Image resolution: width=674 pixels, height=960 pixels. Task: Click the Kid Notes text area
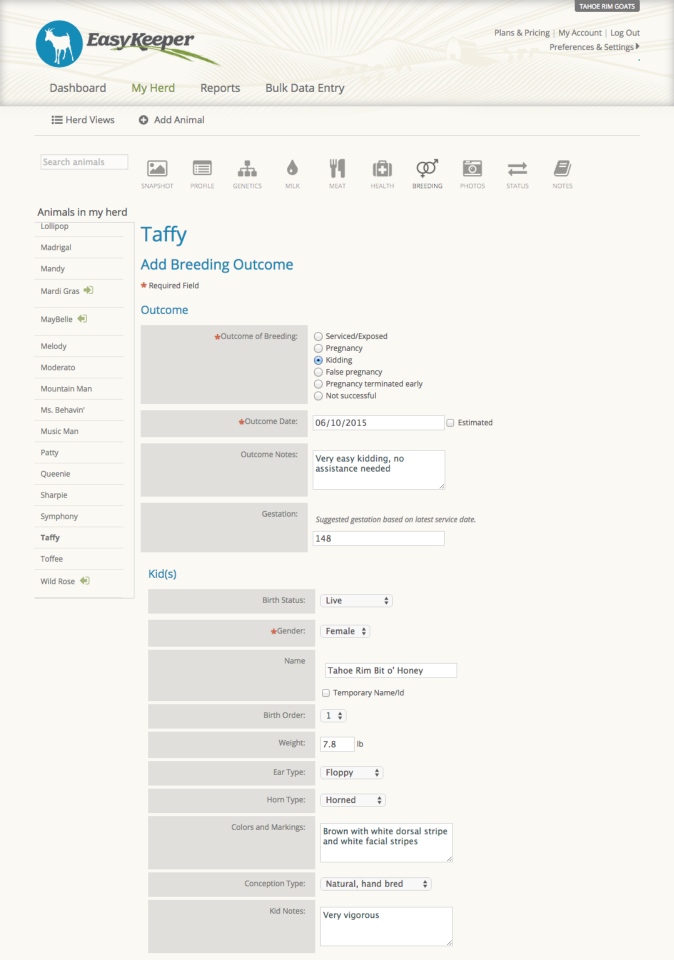point(386,926)
